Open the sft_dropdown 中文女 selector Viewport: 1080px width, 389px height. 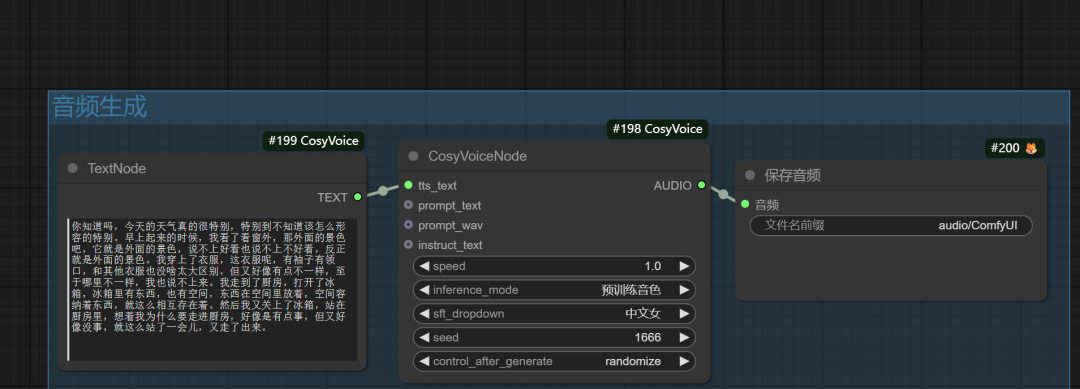(554, 314)
